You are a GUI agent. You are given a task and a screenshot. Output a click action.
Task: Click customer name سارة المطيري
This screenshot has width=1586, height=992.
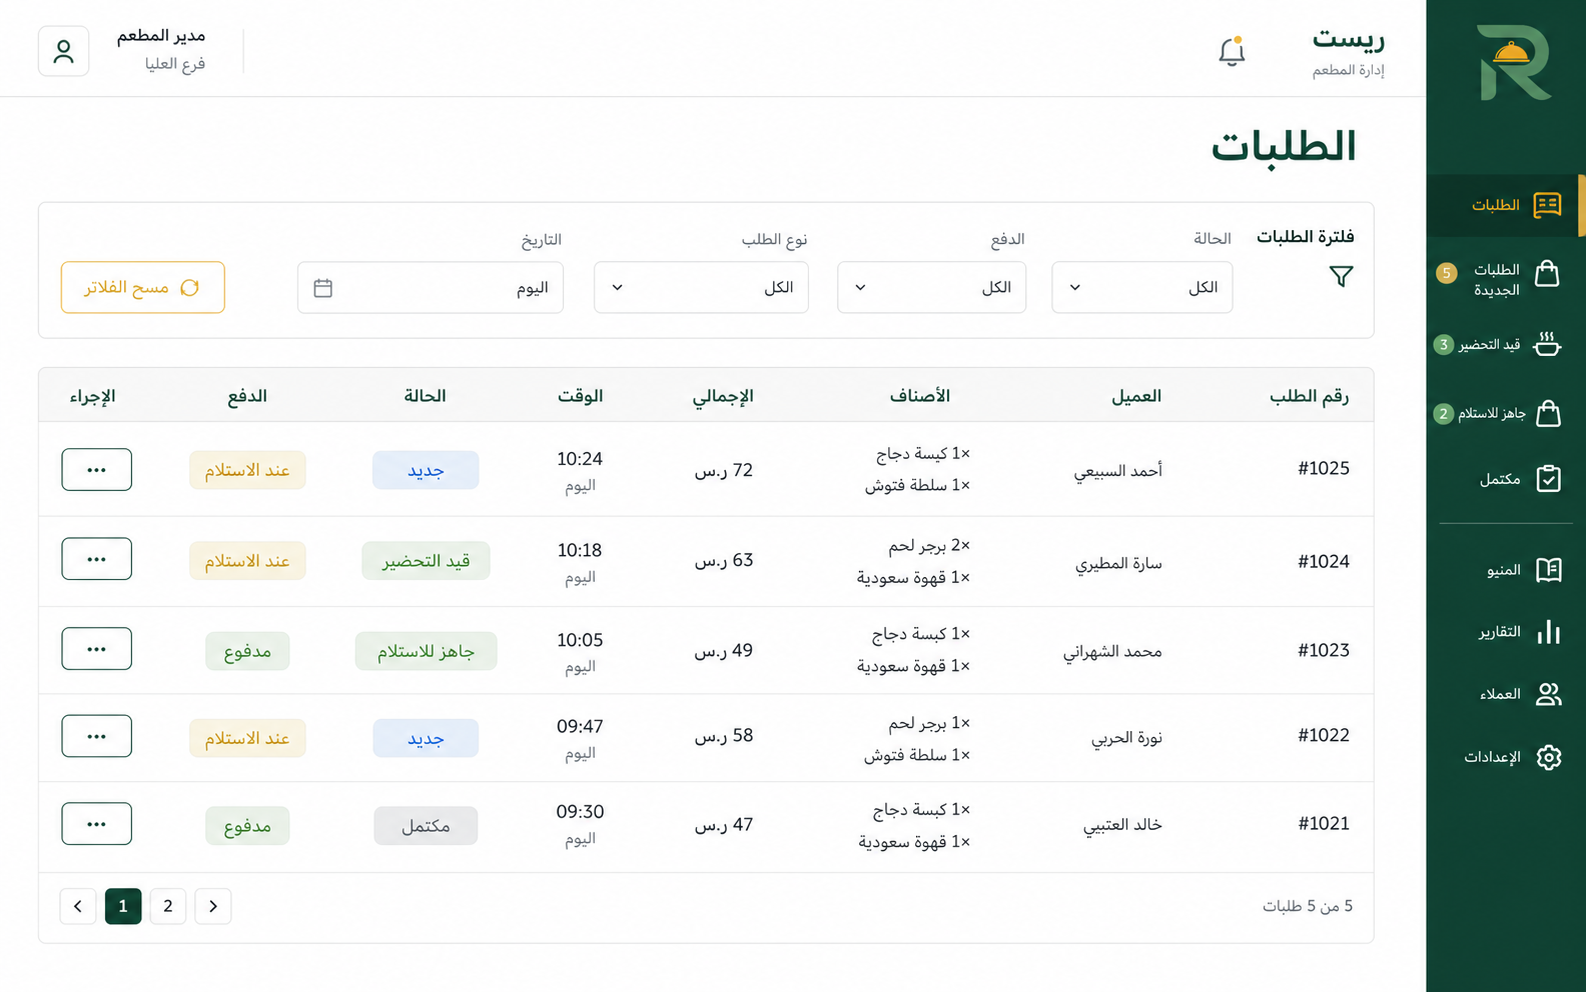pyautogui.click(x=1118, y=563)
